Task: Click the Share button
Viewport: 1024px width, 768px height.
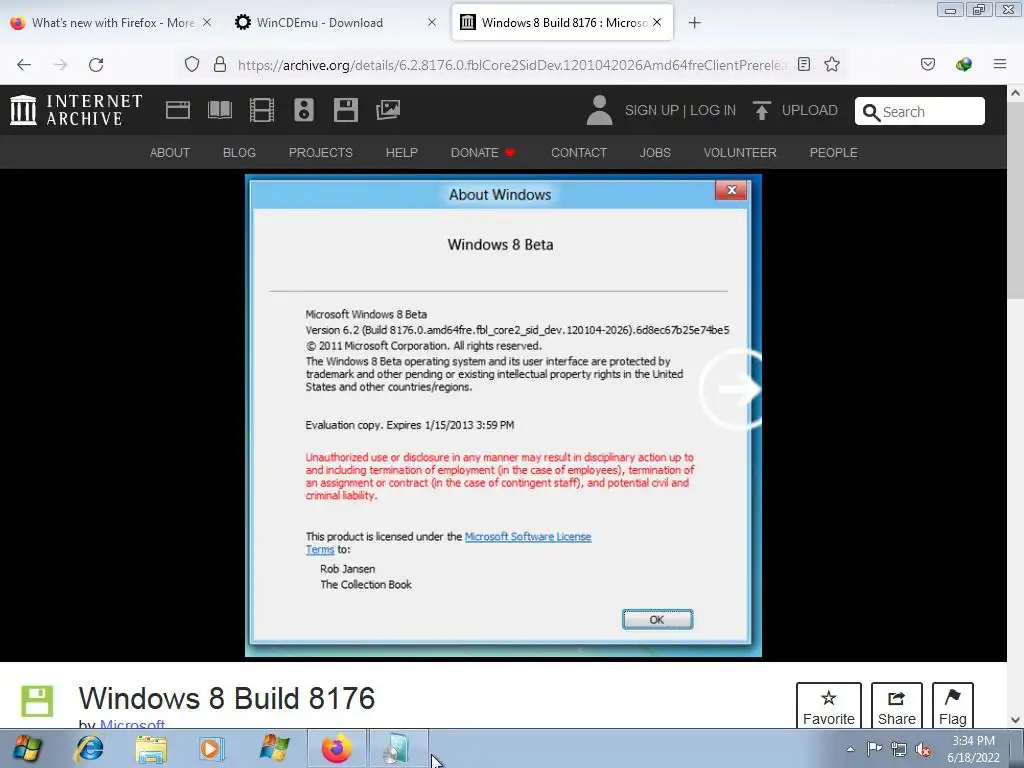Action: [x=897, y=706]
